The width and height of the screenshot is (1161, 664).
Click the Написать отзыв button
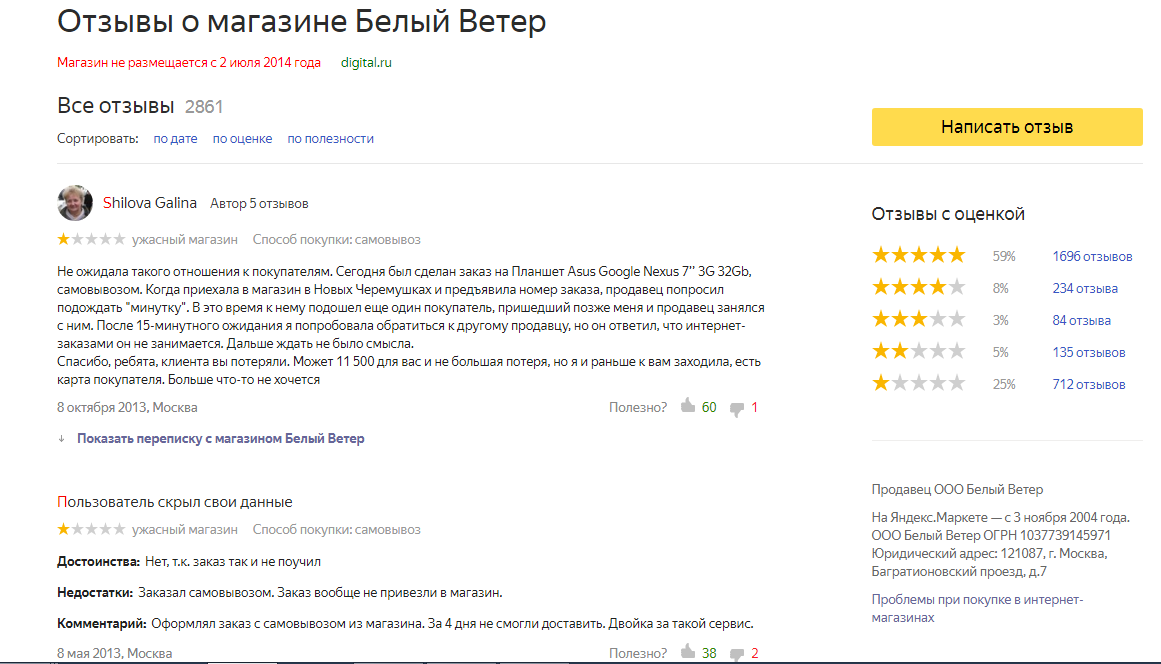click(1006, 127)
